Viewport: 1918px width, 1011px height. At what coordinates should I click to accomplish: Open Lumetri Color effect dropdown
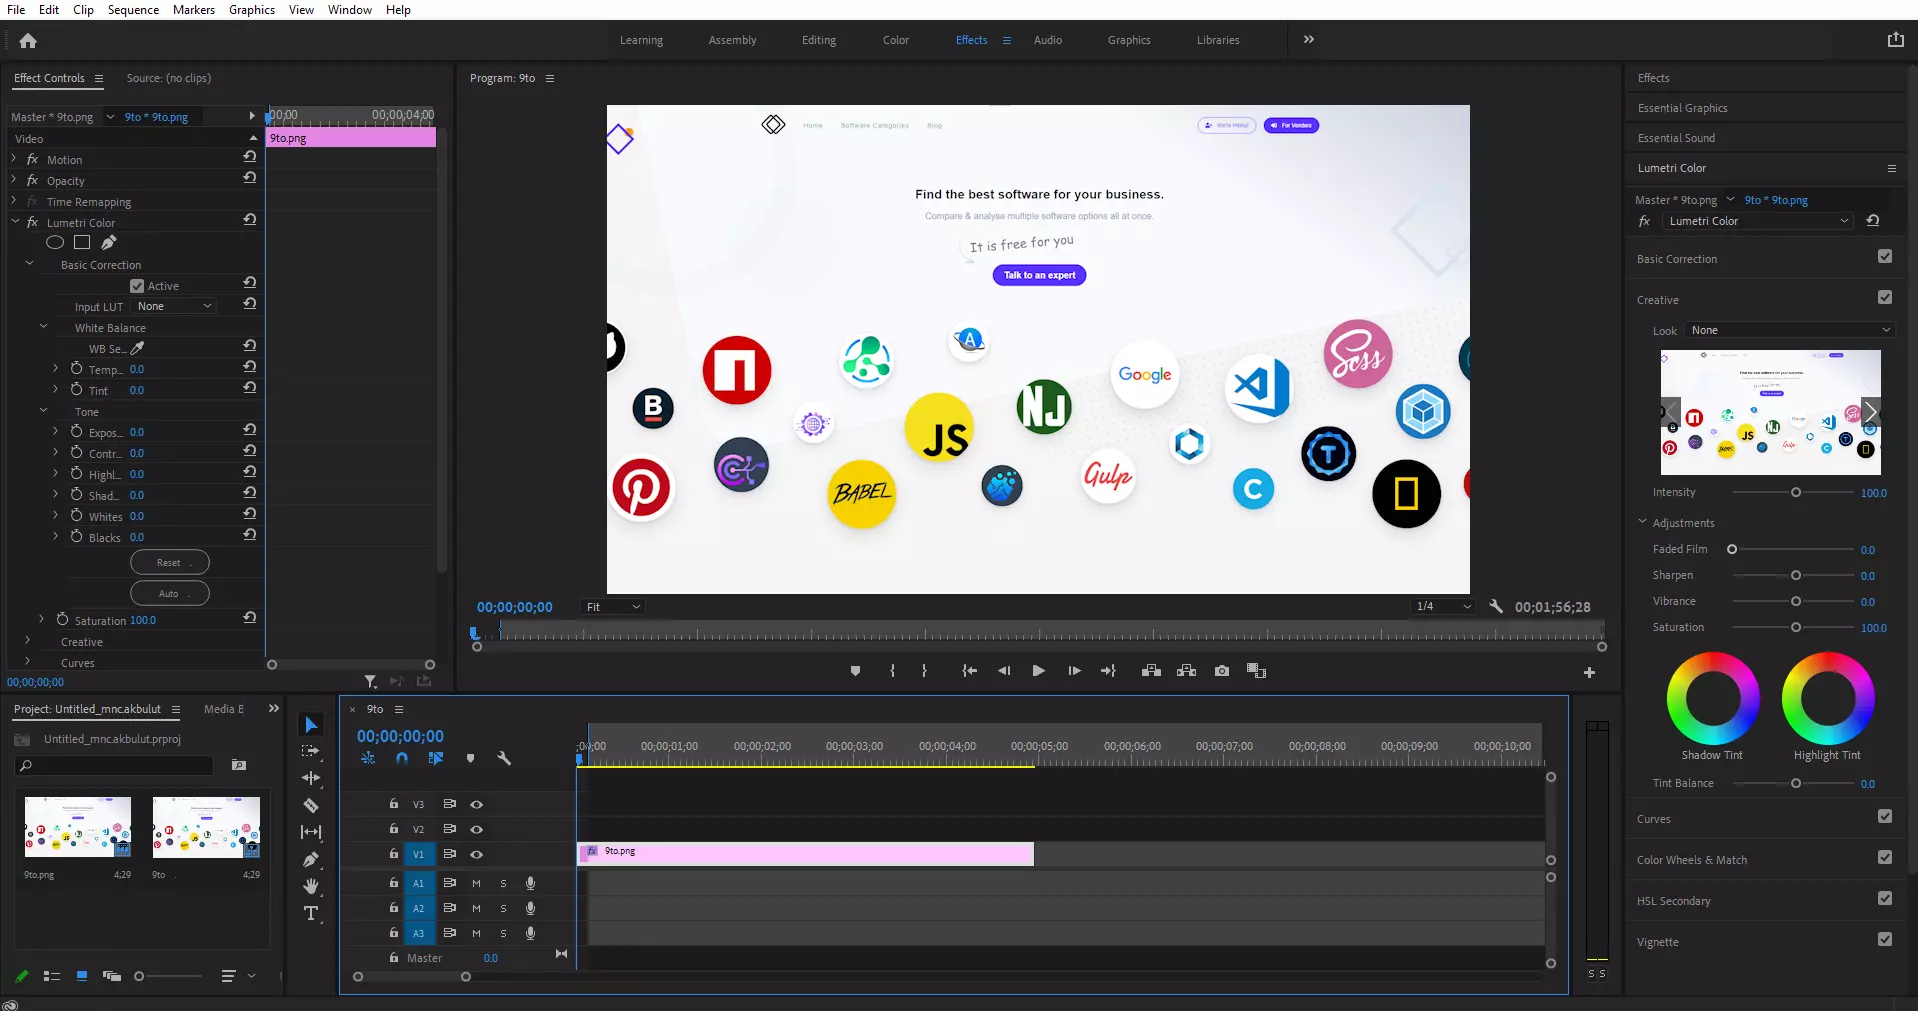click(1758, 221)
